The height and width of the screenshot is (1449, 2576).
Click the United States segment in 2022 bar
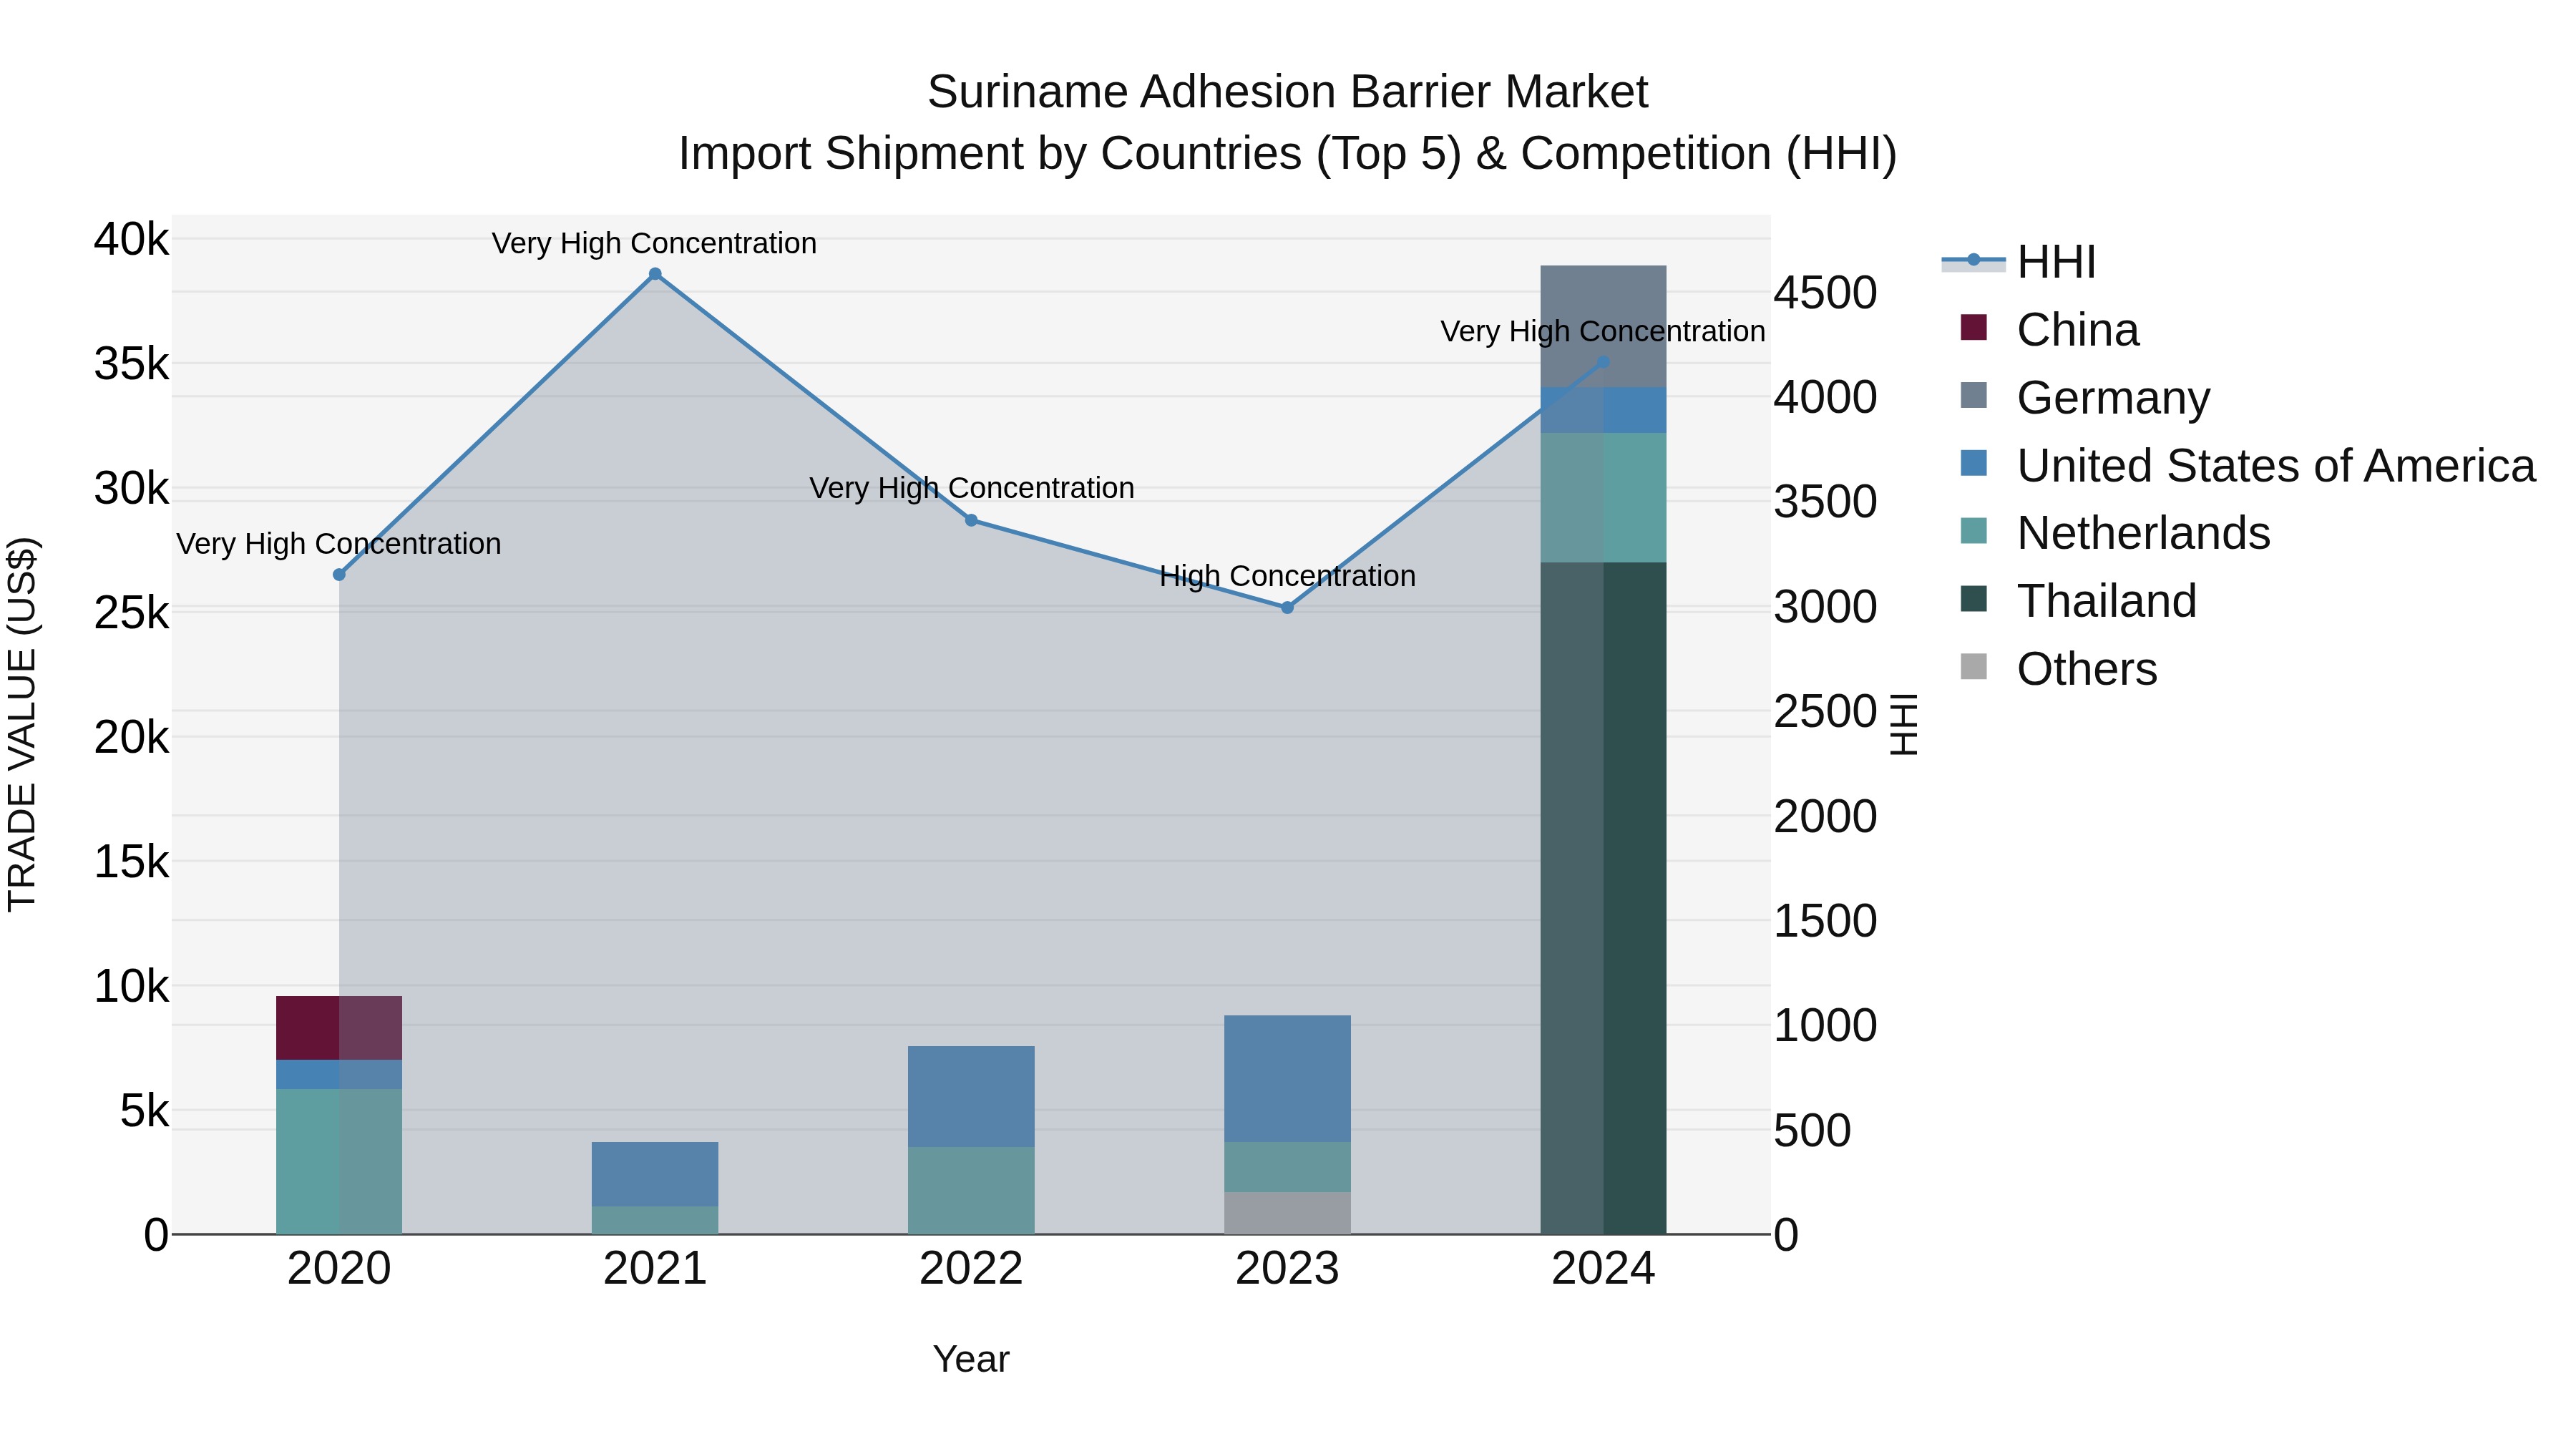tap(971, 1097)
